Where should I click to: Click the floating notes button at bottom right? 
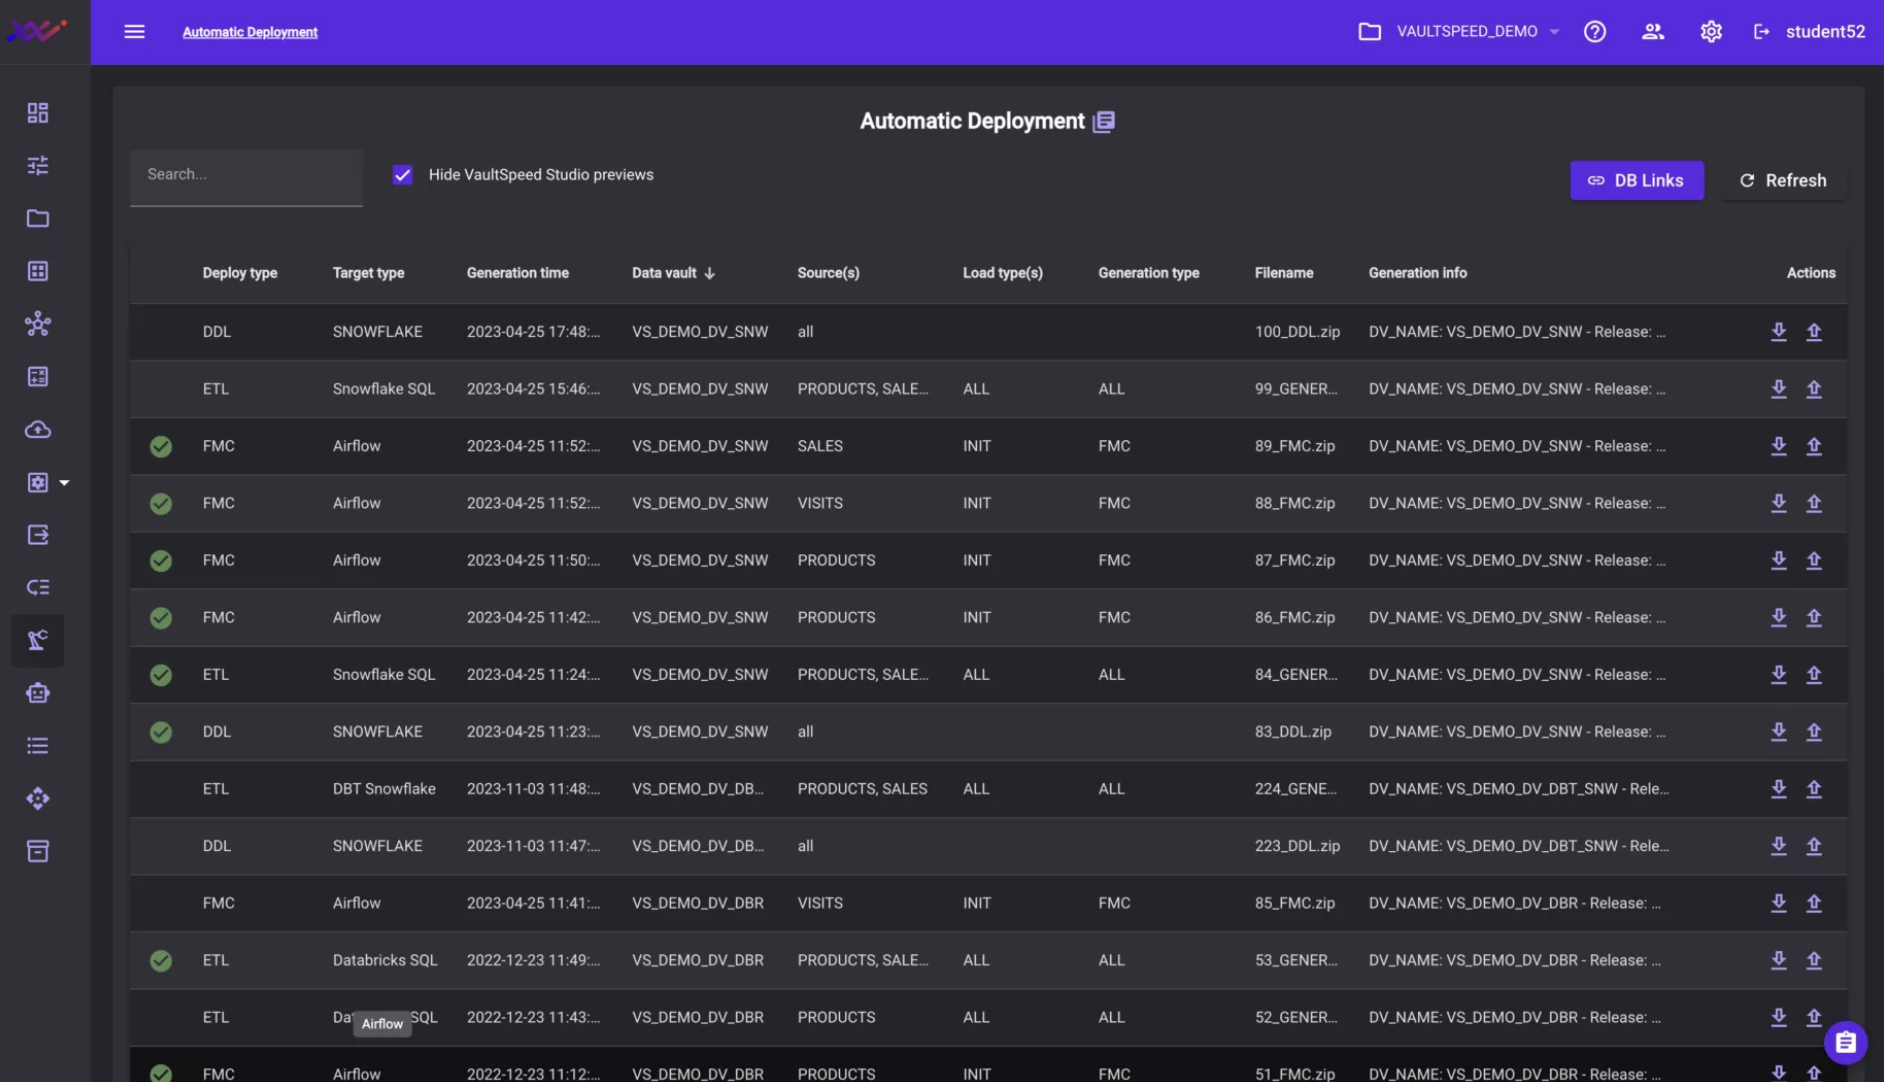click(x=1845, y=1043)
